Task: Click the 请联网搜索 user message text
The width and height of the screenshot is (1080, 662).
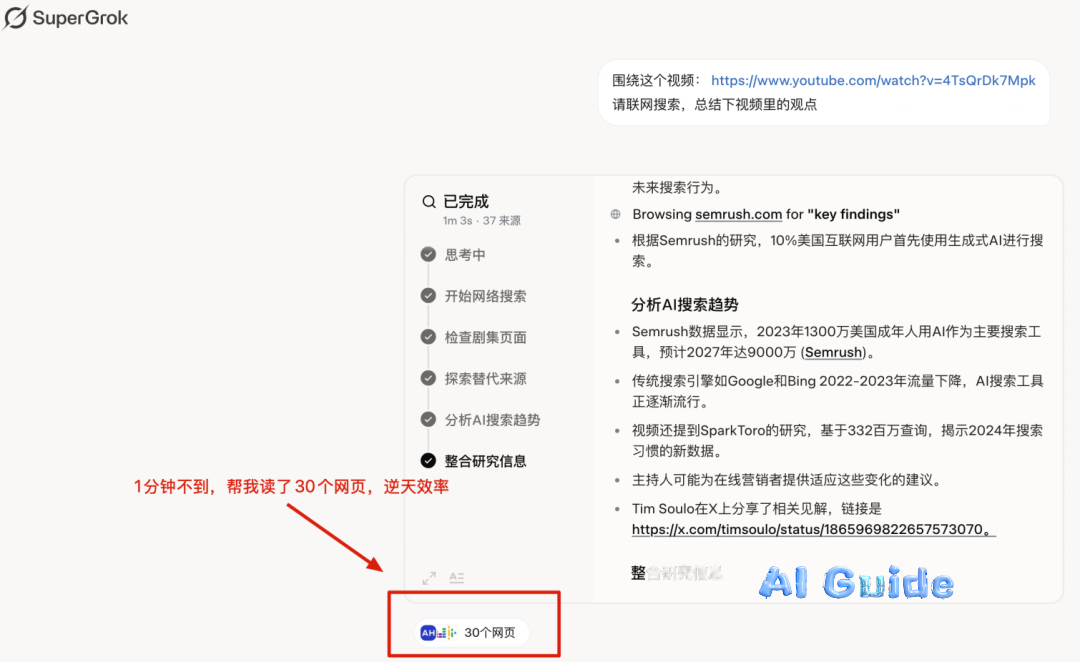Action: point(714,105)
